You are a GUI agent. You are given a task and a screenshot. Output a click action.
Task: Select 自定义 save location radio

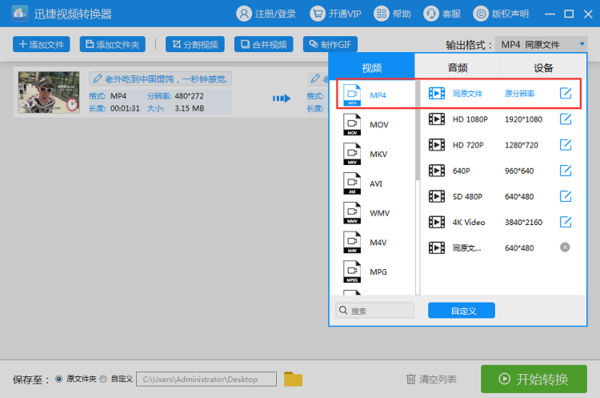coord(103,379)
